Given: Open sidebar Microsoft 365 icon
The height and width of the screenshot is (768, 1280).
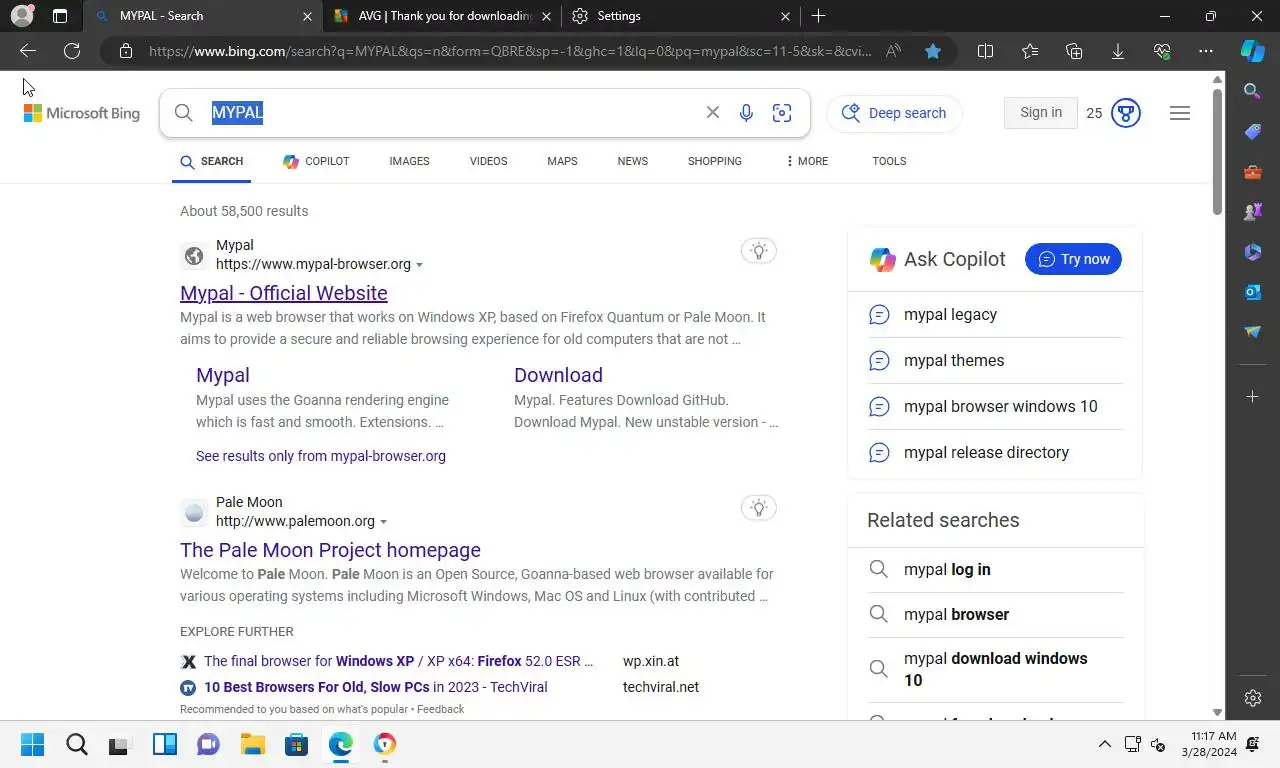Looking at the screenshot, I should [1252, 252].
